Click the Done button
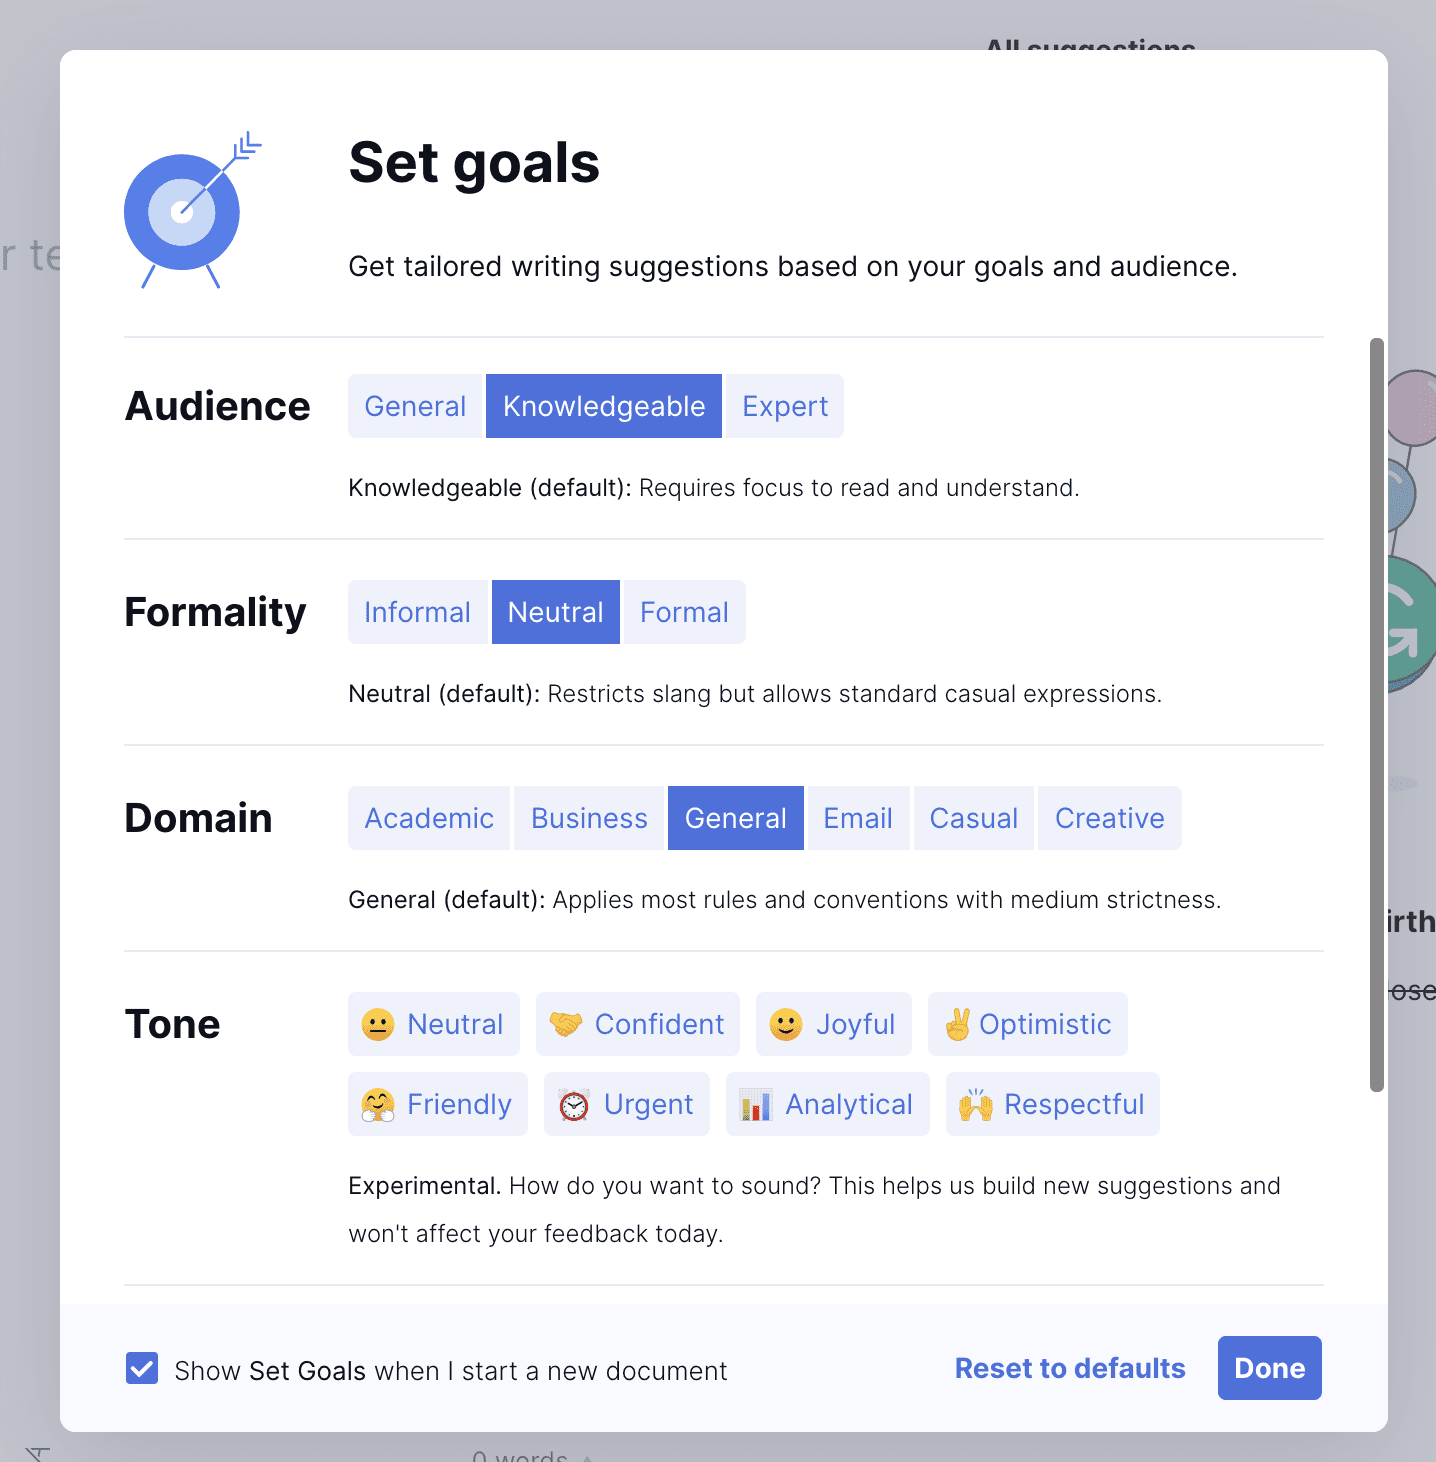1436x1462 pixels. click(x=1270, y=1368)
